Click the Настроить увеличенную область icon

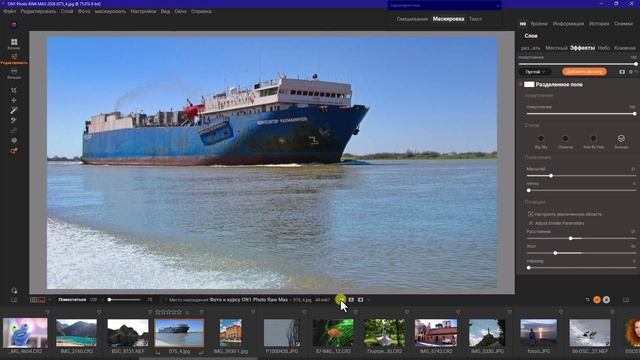point(531,214)
